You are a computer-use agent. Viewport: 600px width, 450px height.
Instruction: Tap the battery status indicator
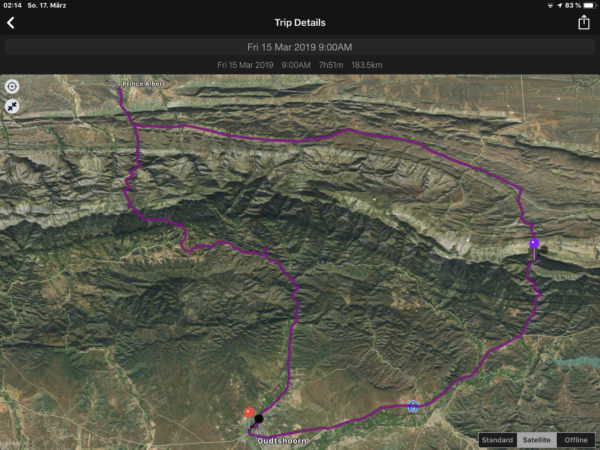[x=589, y=5]
